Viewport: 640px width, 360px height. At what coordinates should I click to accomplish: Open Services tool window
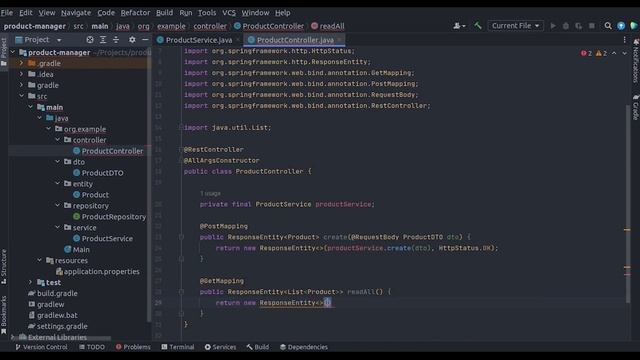(220, 347)
